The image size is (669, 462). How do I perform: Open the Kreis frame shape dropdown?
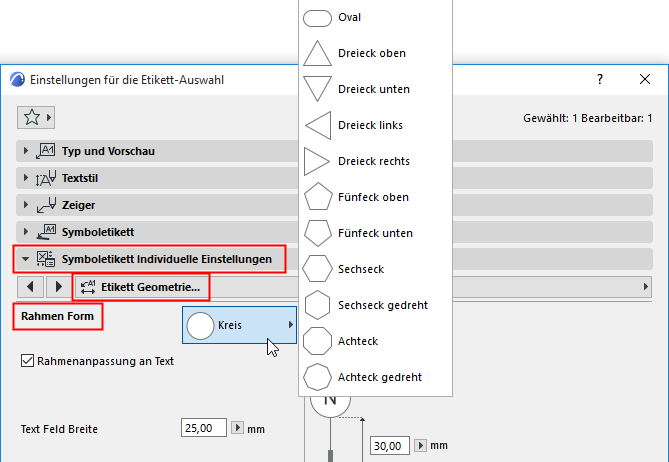point(239,325)
